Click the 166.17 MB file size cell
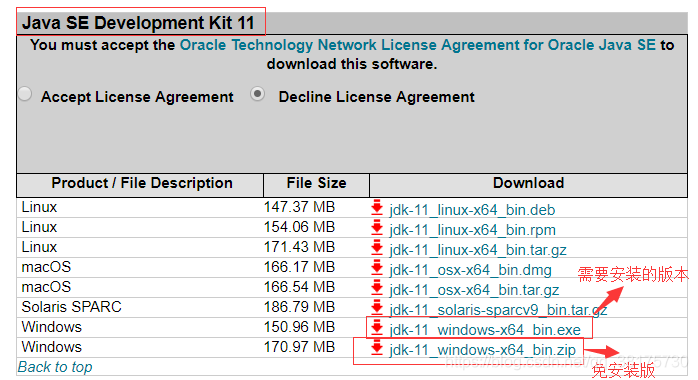Screen dimensions: 698x380 coord(299,267)
